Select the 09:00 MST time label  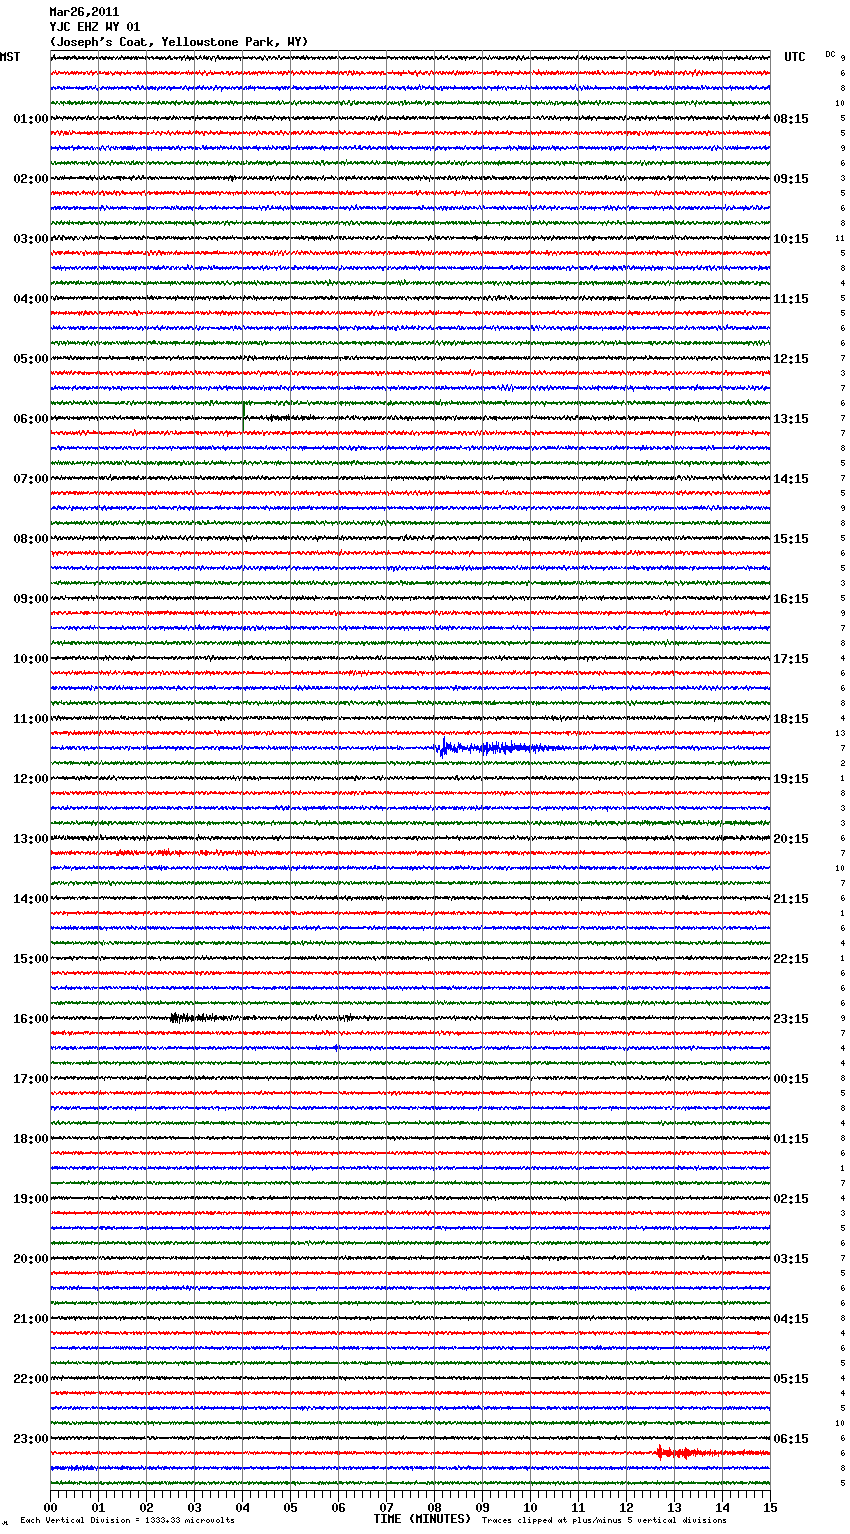click(x=31, y=599)
